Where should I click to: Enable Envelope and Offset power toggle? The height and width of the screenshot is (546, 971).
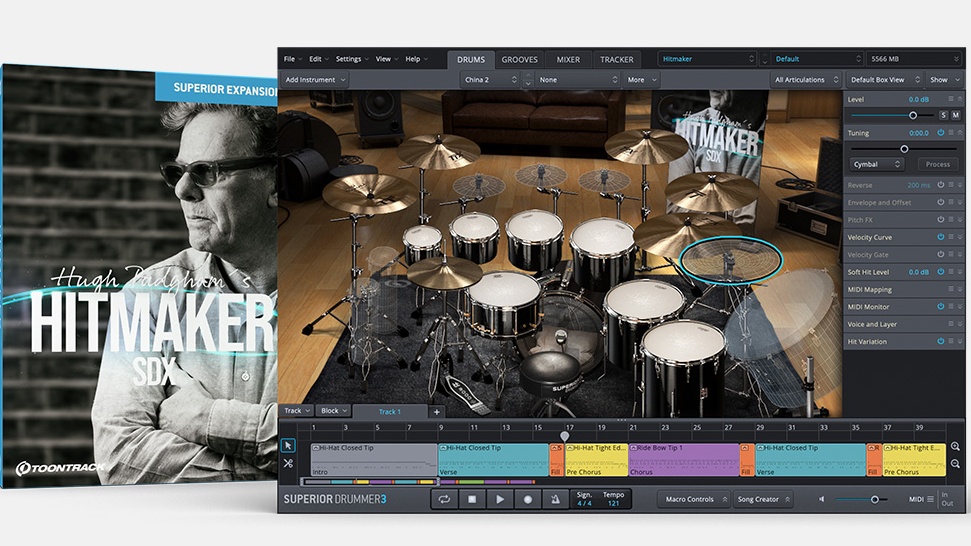click(x=941, y=202)
